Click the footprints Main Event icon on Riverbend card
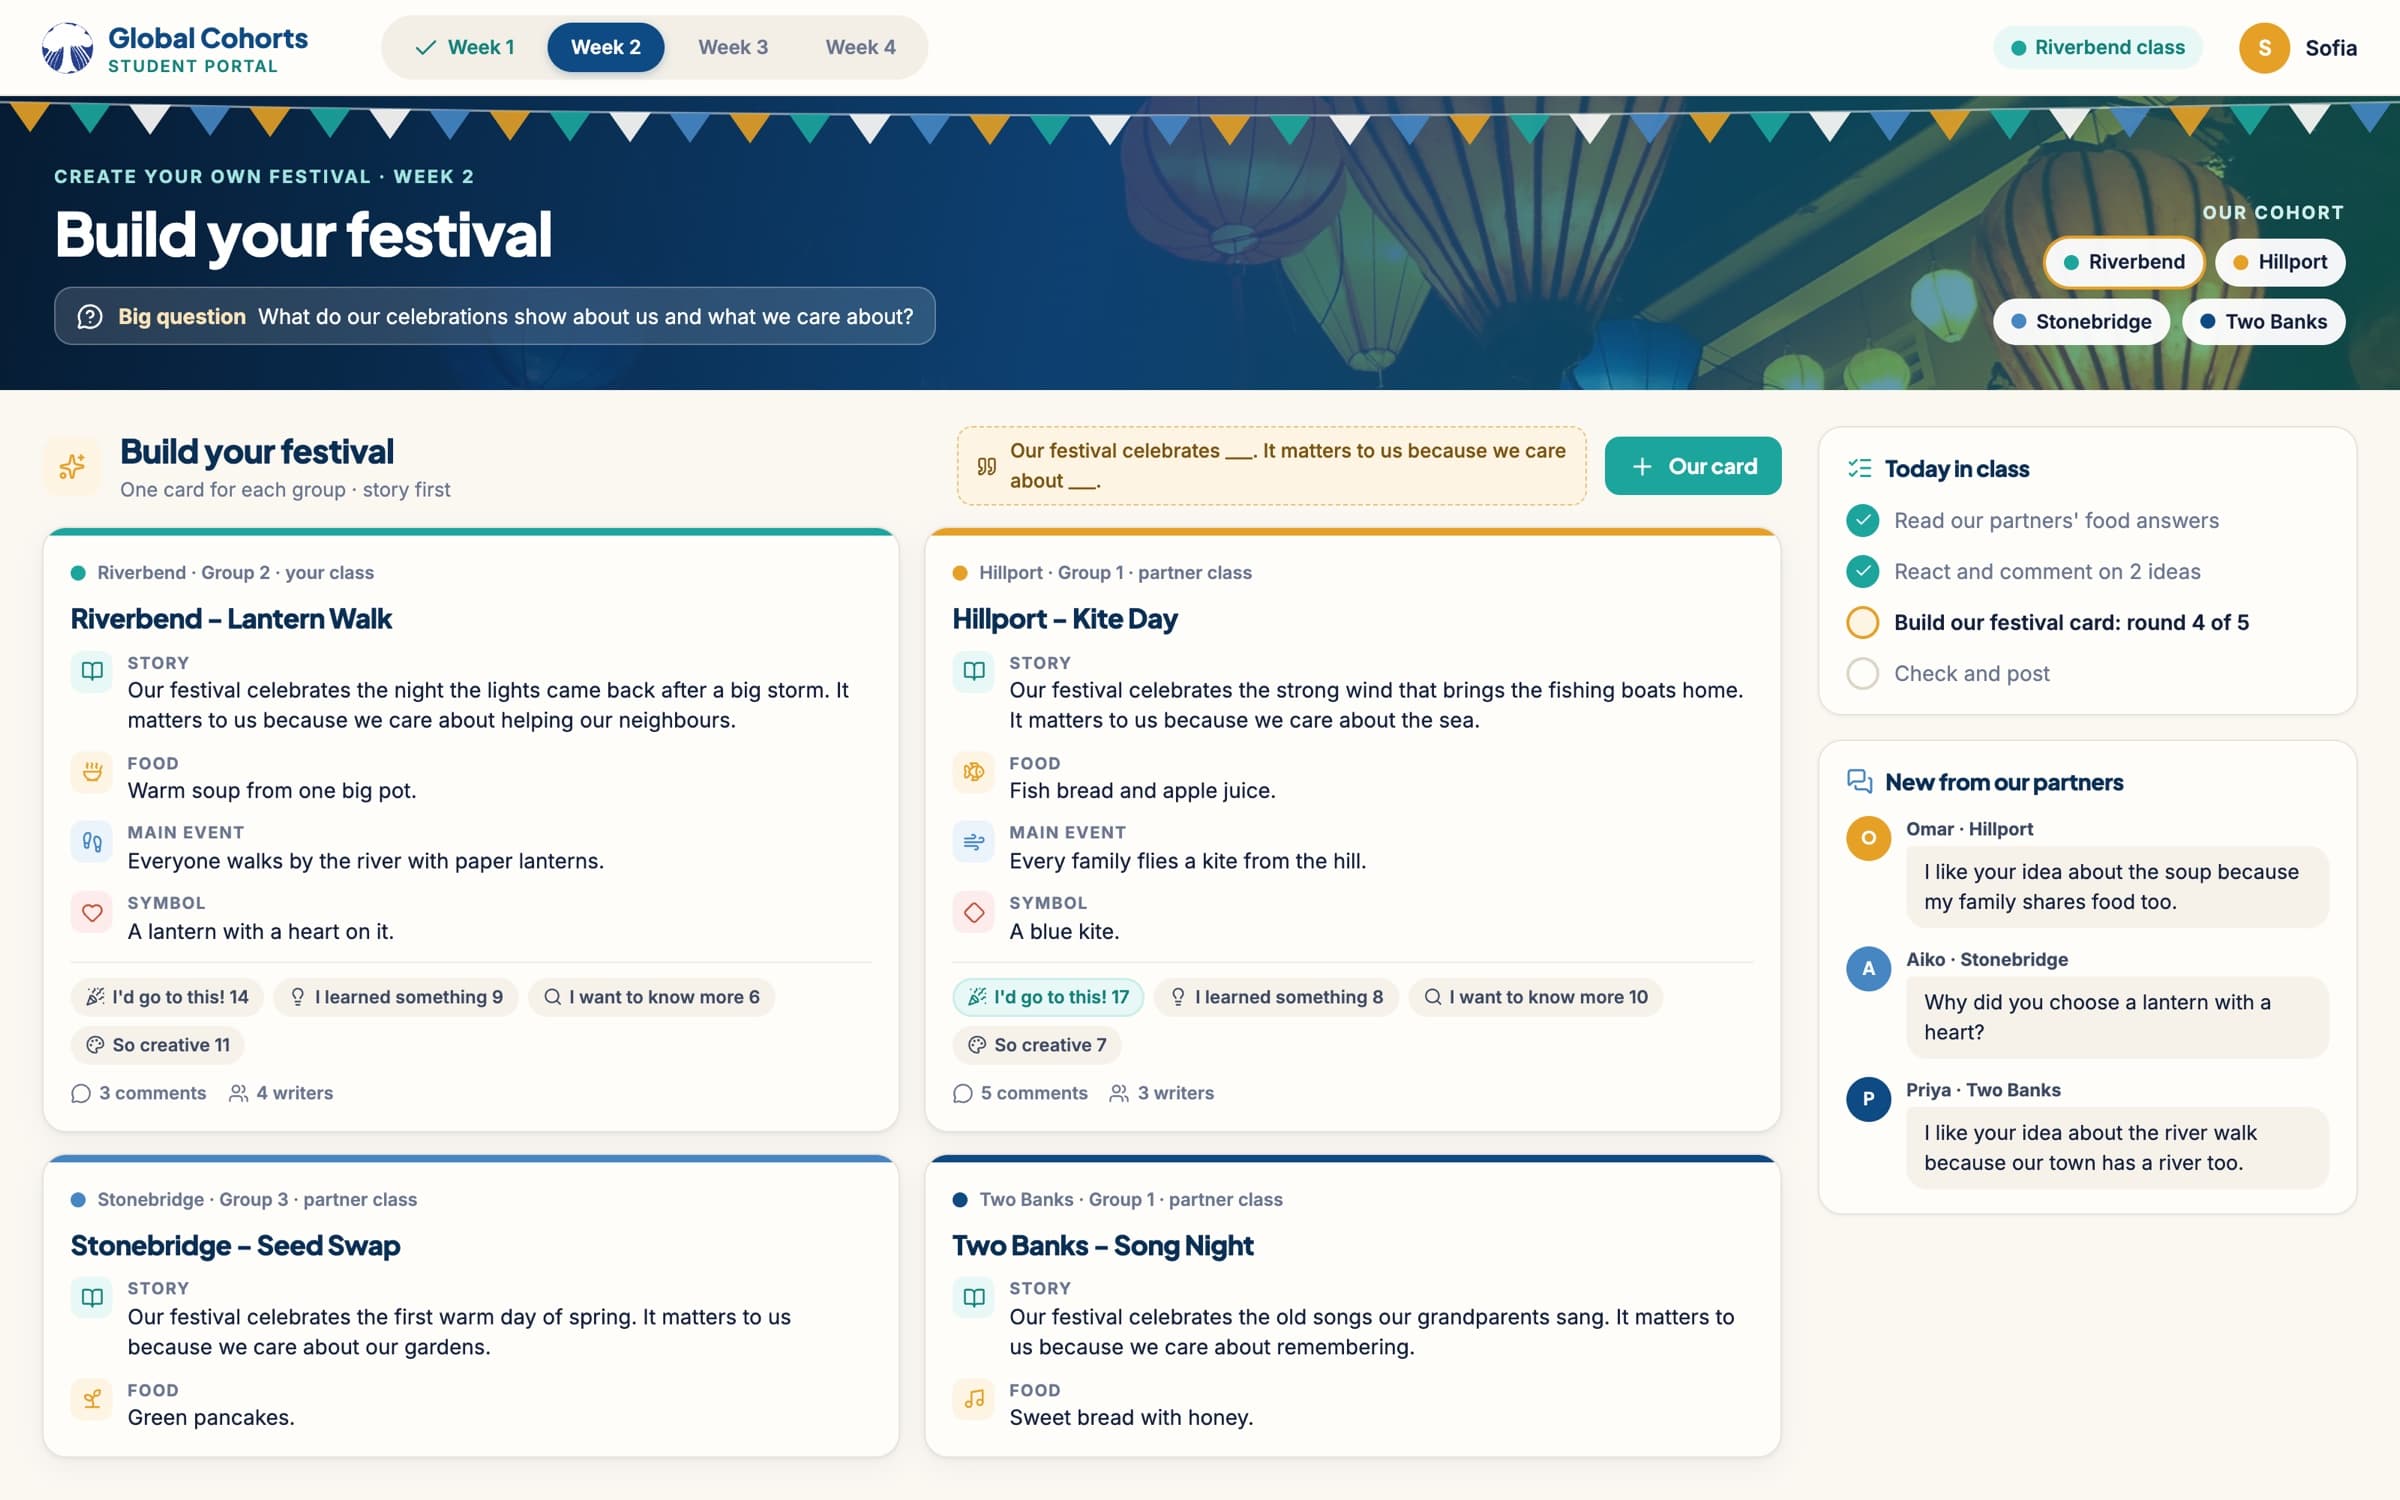2400x1500 pixels. 92,841
